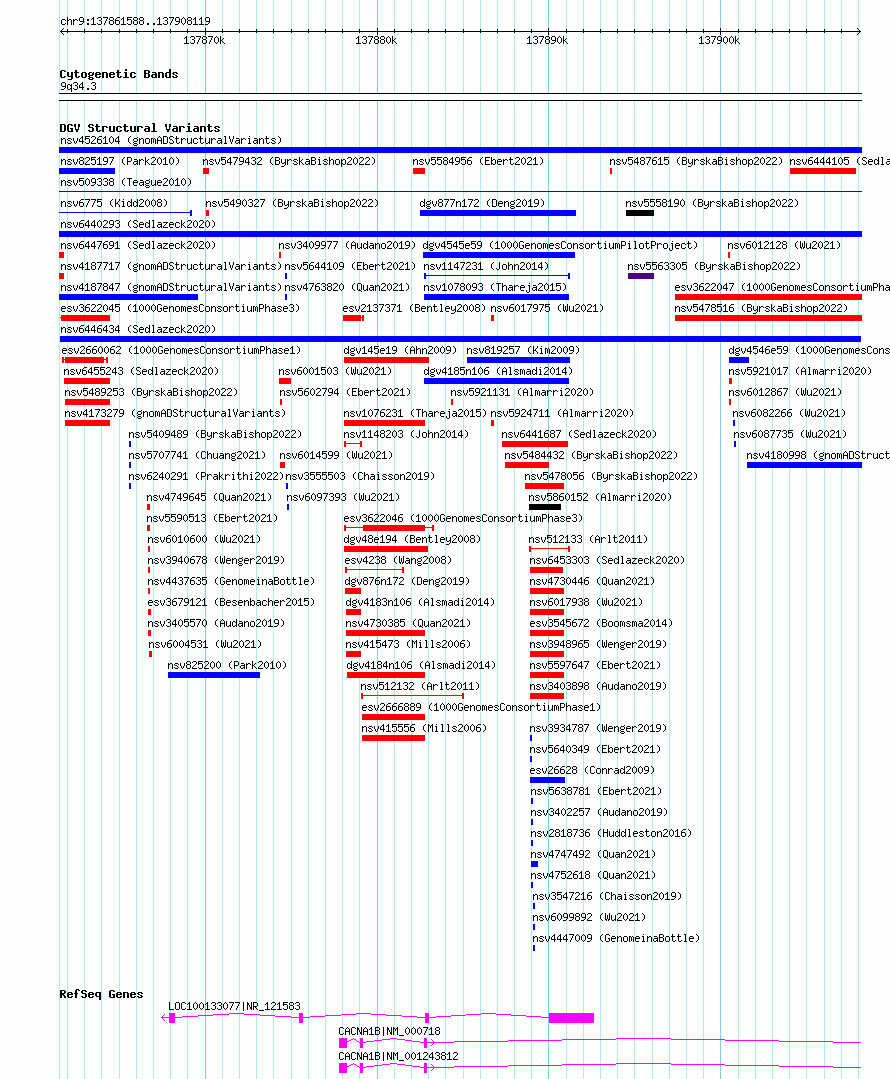Image resolution: width=890 pixels, height=1079 pixels.
Task: Open nsv512133 (Arlt2011) variant
Action: tap(589, 539)
